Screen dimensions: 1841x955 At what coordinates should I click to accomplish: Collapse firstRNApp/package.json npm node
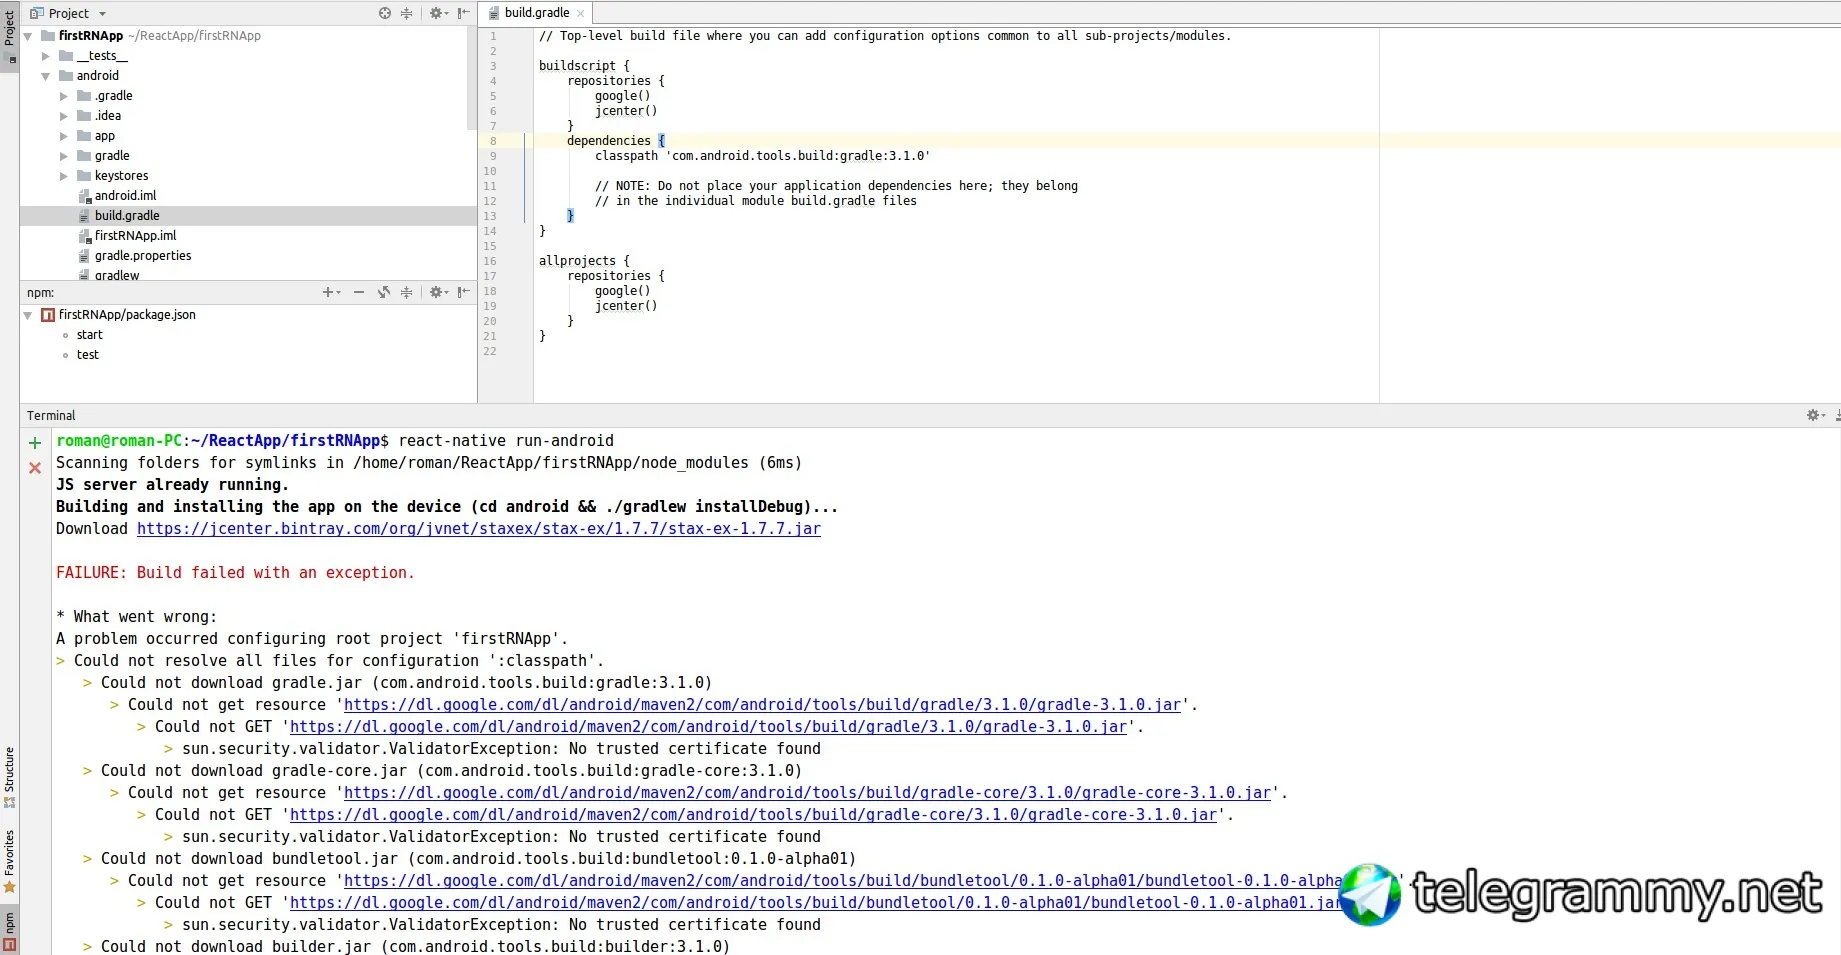click(28, 315)
